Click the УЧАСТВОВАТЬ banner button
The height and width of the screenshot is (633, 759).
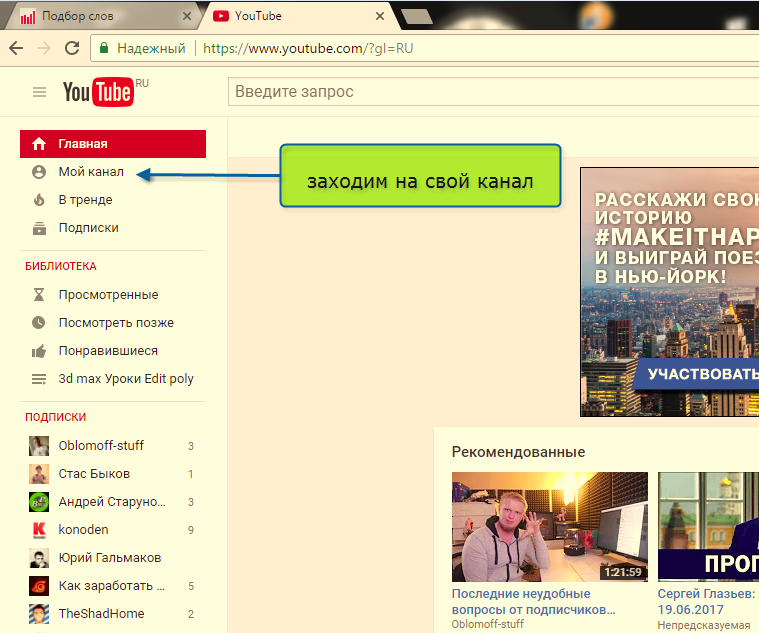(x=697, y=374)
